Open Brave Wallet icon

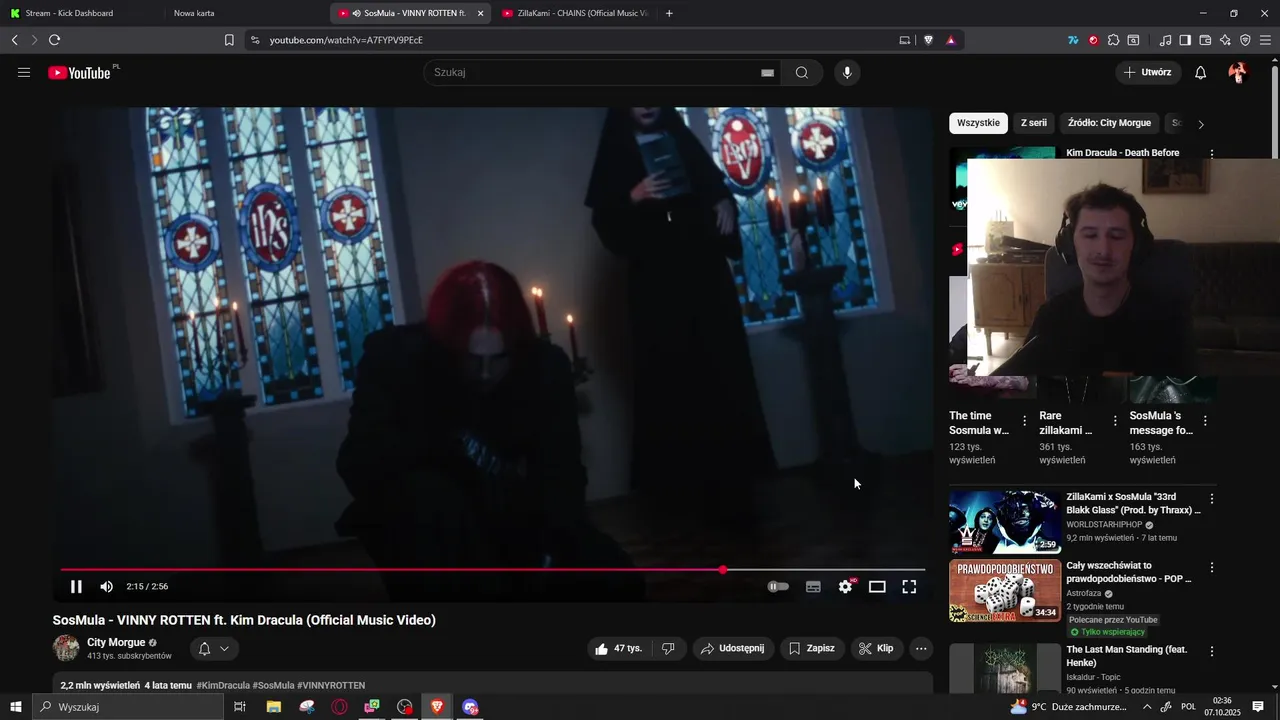tap(1205, 40)
